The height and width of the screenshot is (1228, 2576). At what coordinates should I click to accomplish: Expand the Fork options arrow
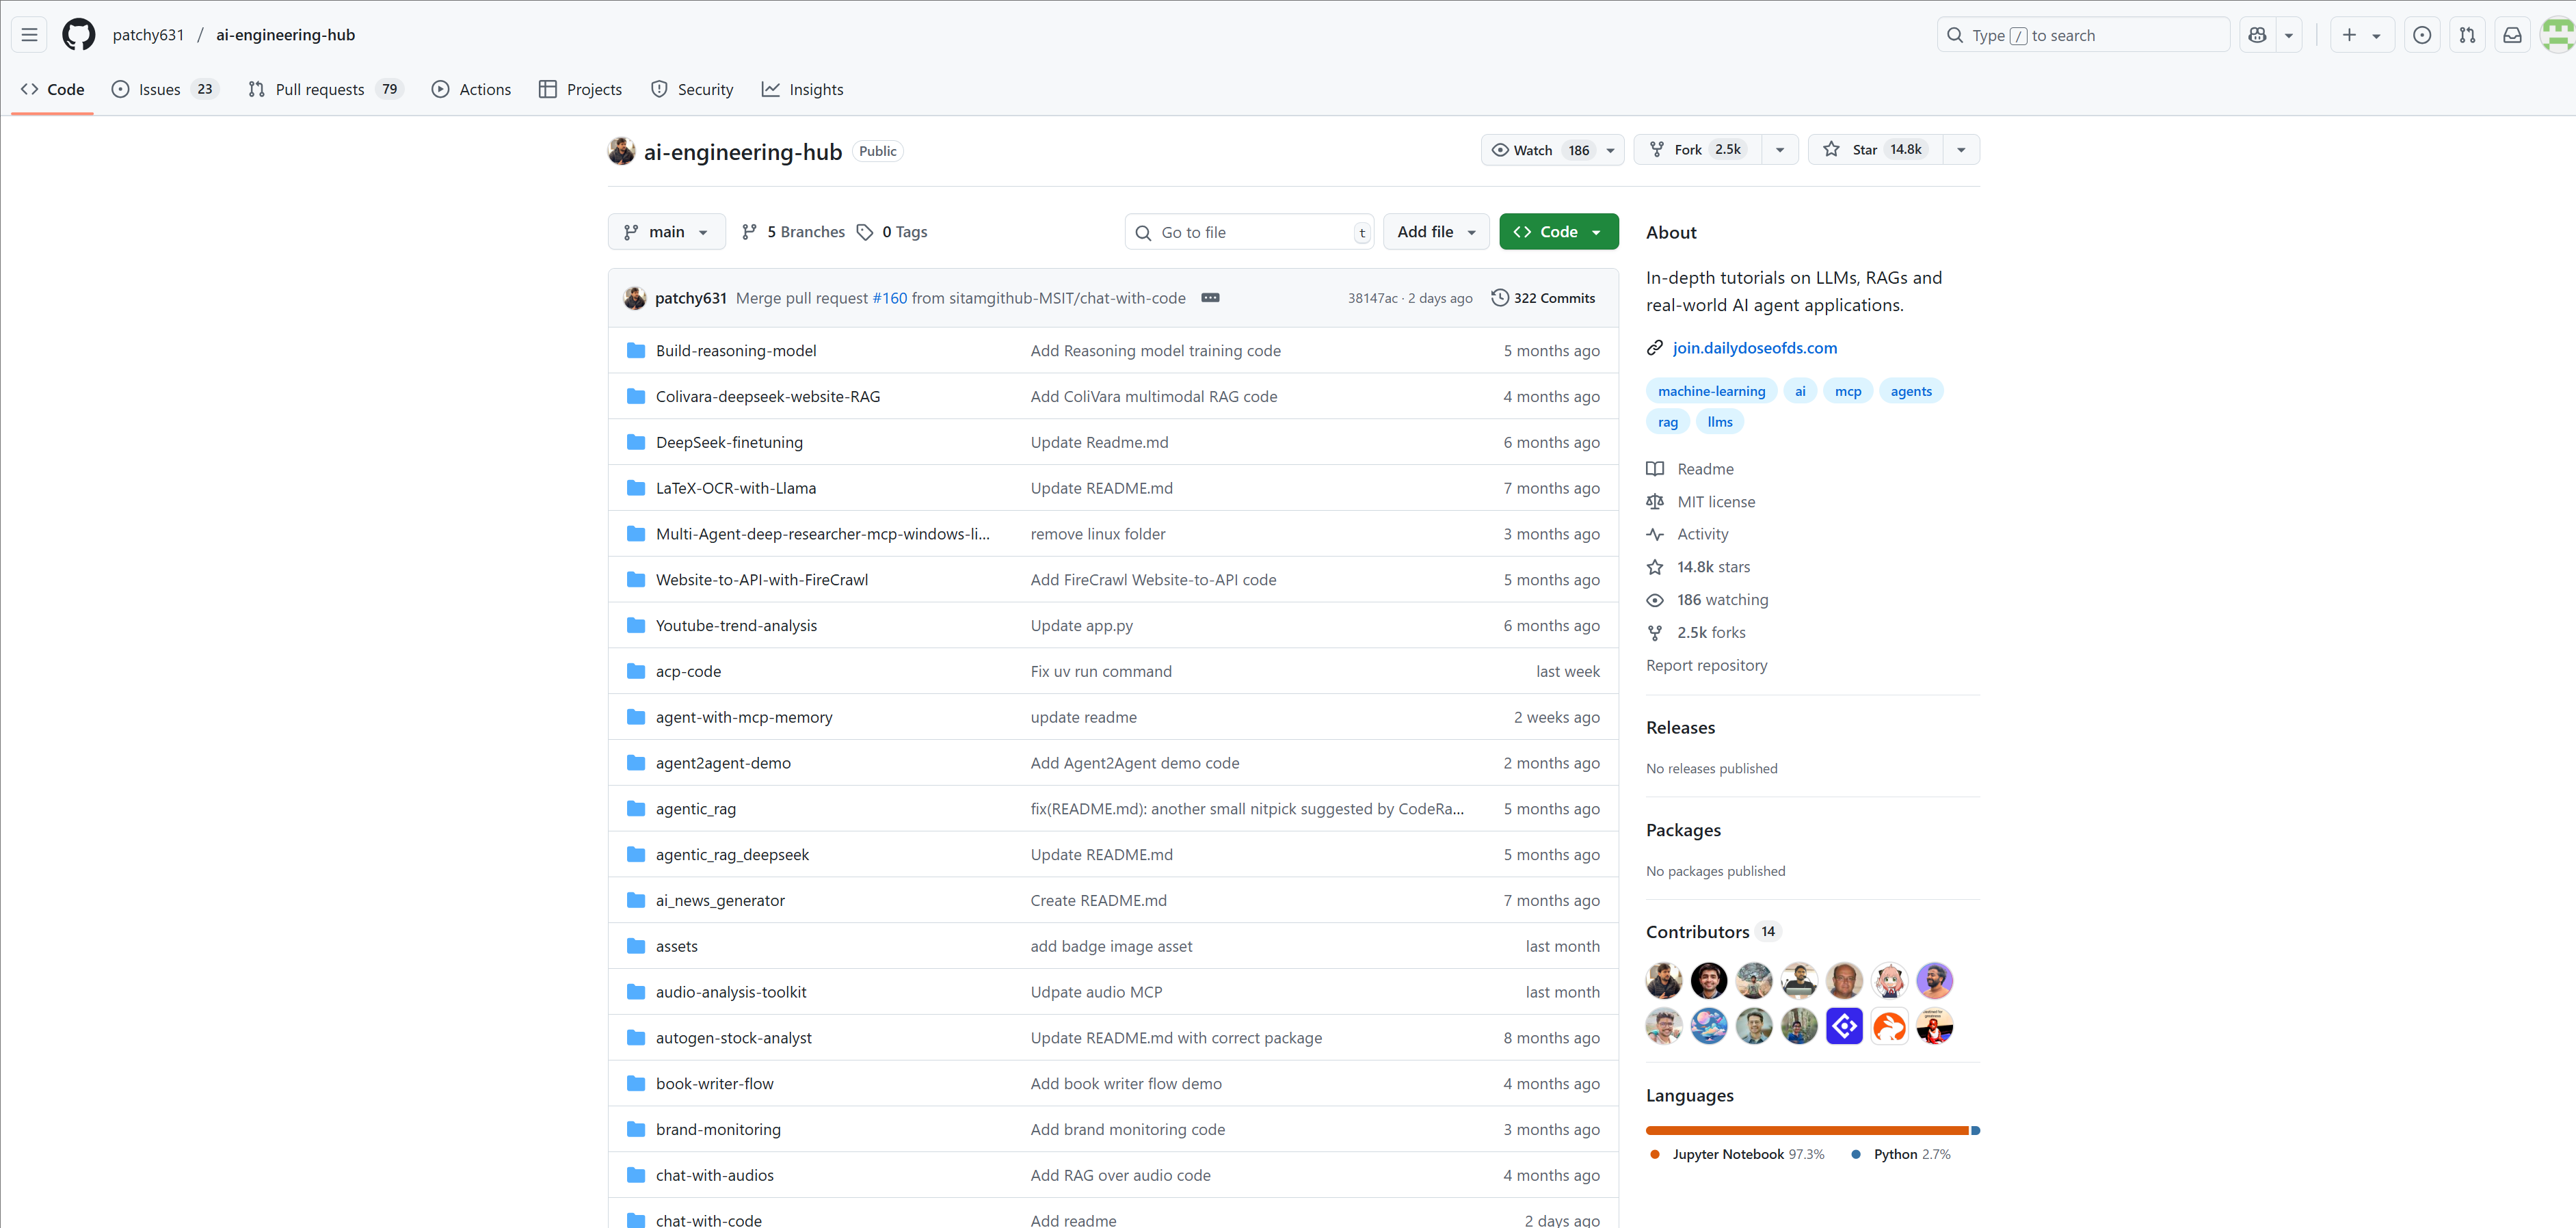coord(1779,150)
